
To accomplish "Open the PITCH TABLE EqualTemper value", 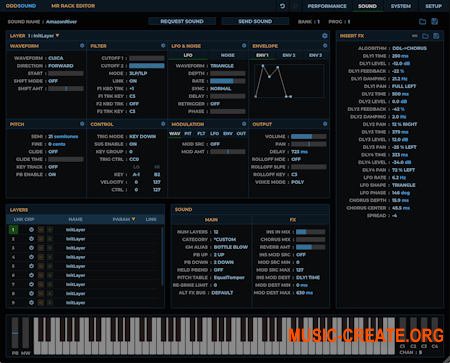I will 229,277.
